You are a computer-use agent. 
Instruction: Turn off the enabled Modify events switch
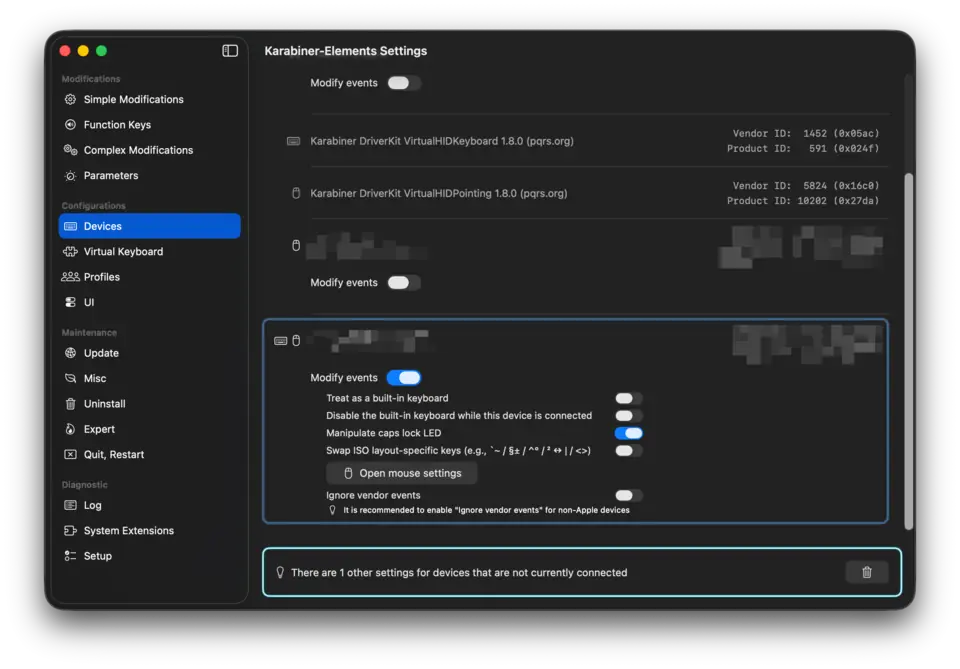point(404,378)
